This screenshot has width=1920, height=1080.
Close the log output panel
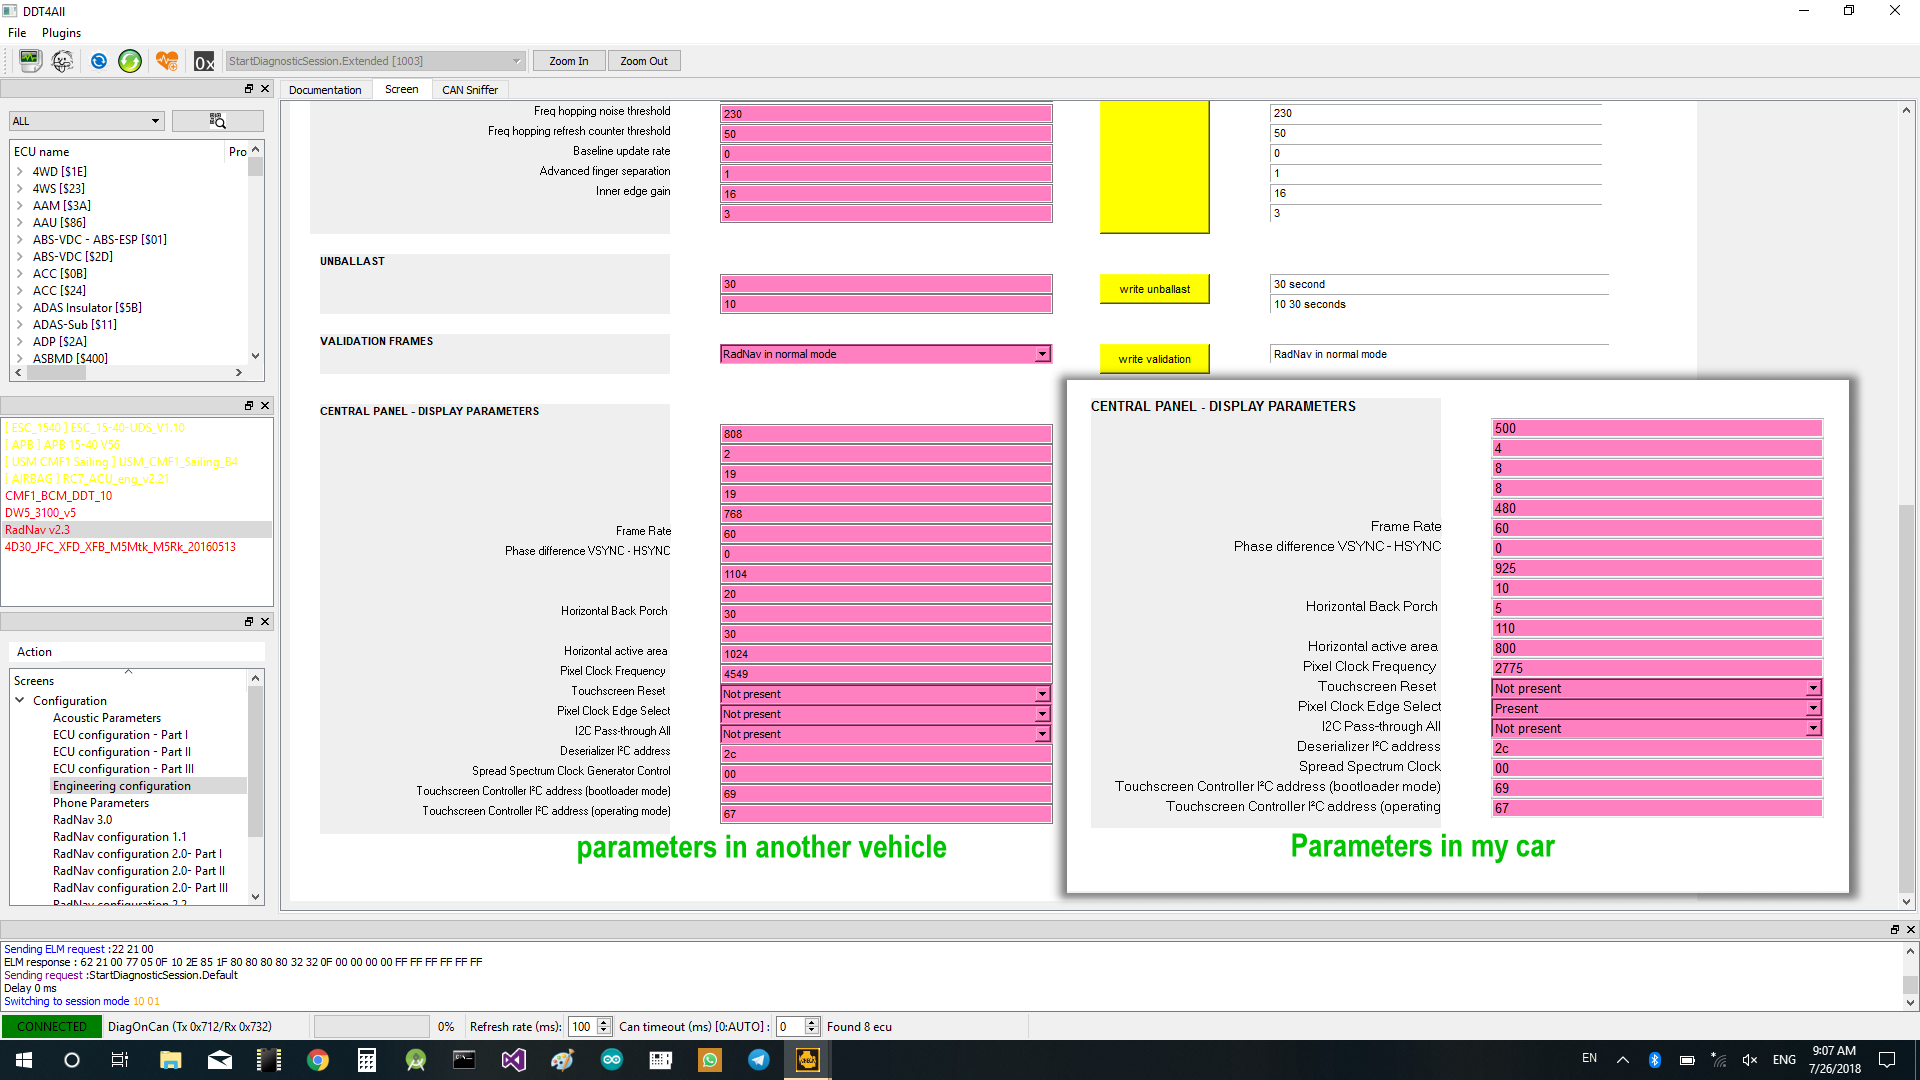click(x=1910, y=930)
